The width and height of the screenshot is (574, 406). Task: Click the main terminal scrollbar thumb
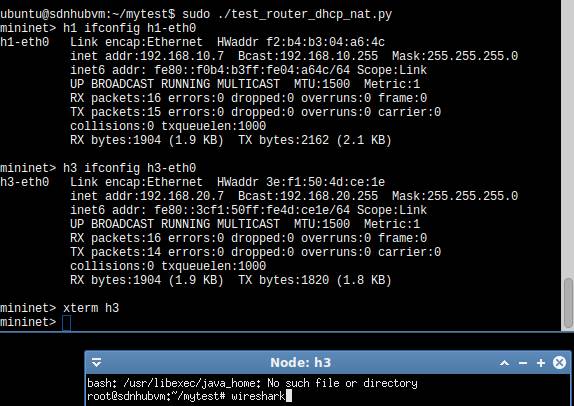[x=568, y=302]
